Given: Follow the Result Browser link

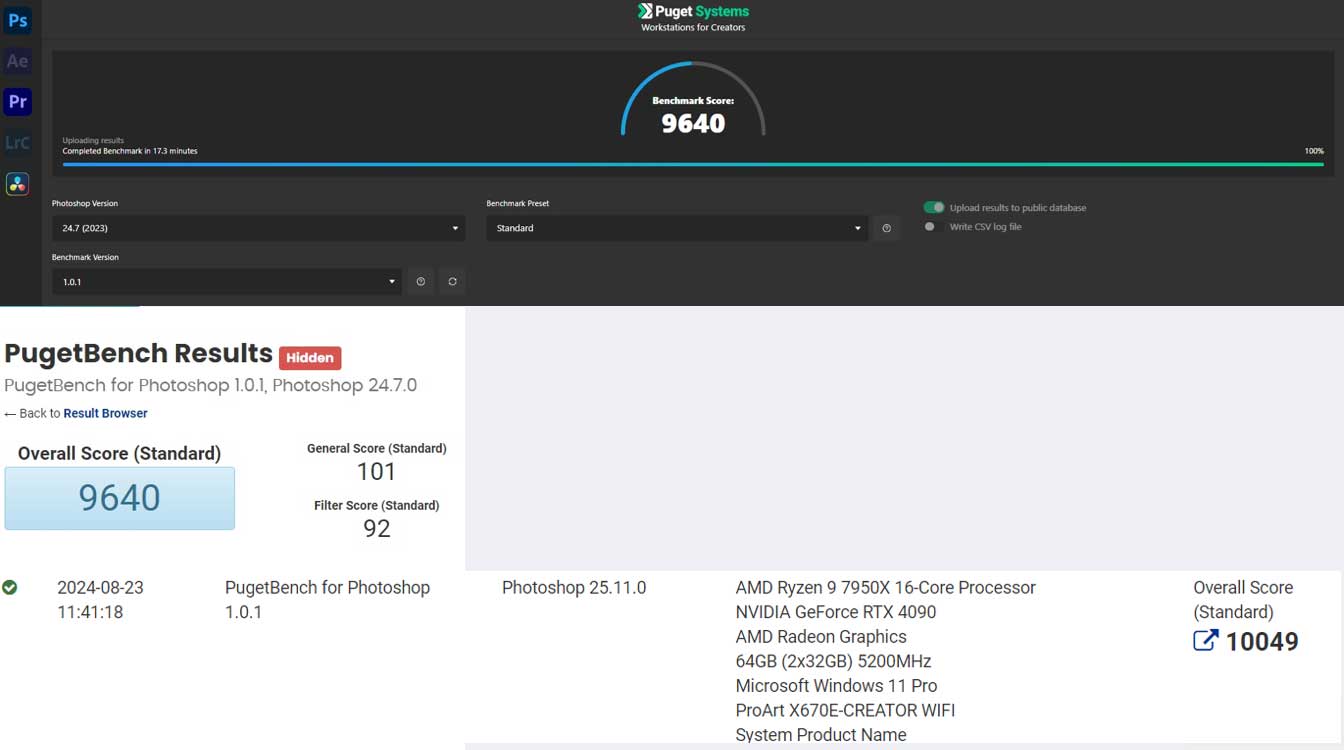Looking at the screenshot, I should click(105, 413).
